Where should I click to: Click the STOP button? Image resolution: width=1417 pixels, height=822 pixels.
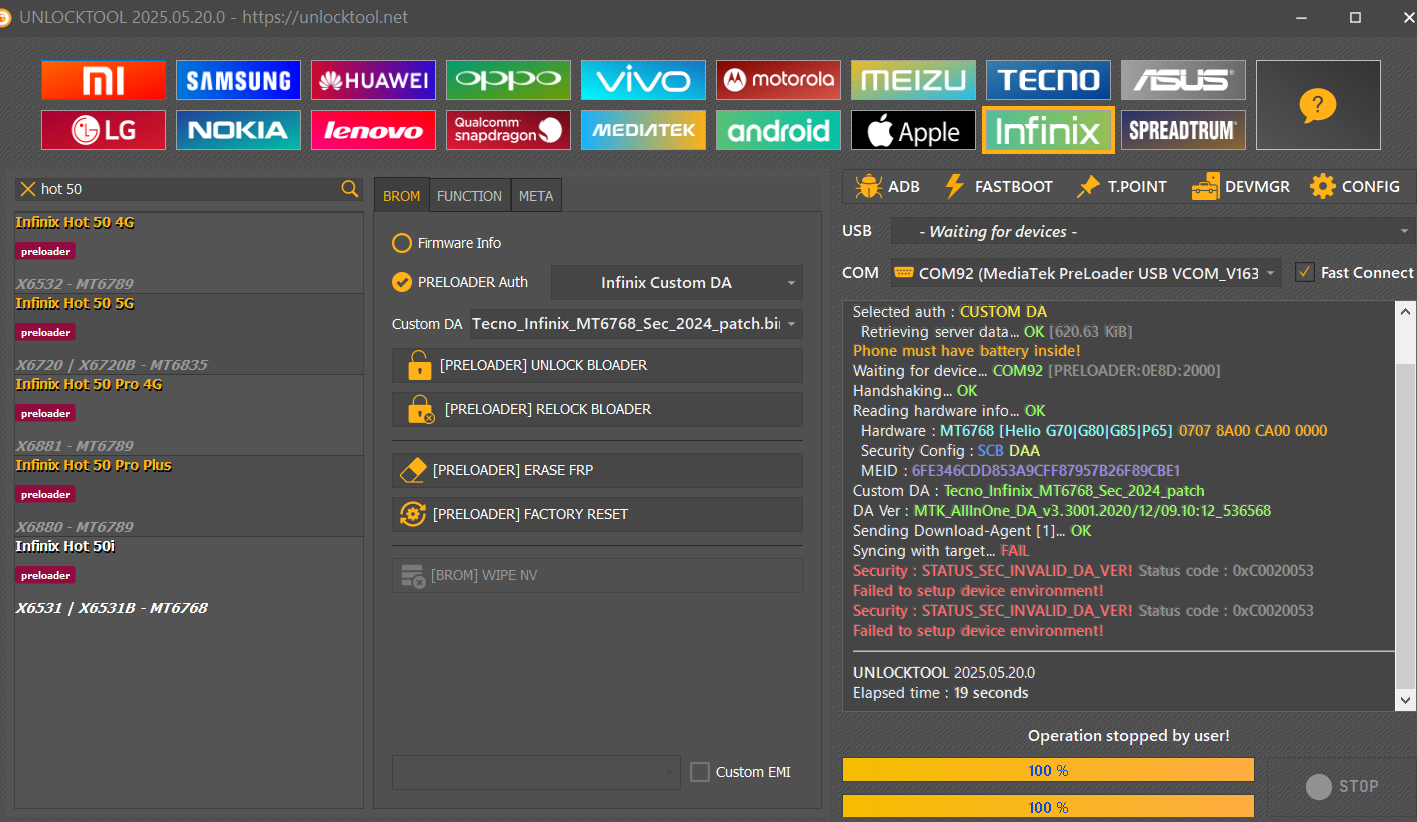point(1342,786)
